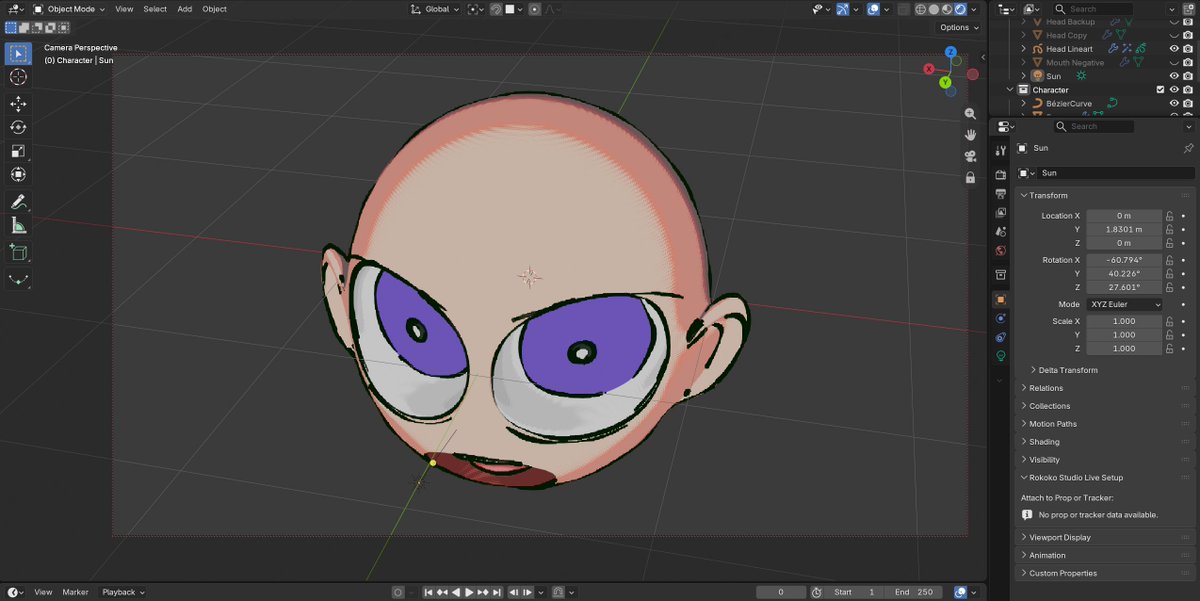Screen dimensions: 1200x601
Task: Expand the Viewport Display panel
Action: tap(1060, 537)
